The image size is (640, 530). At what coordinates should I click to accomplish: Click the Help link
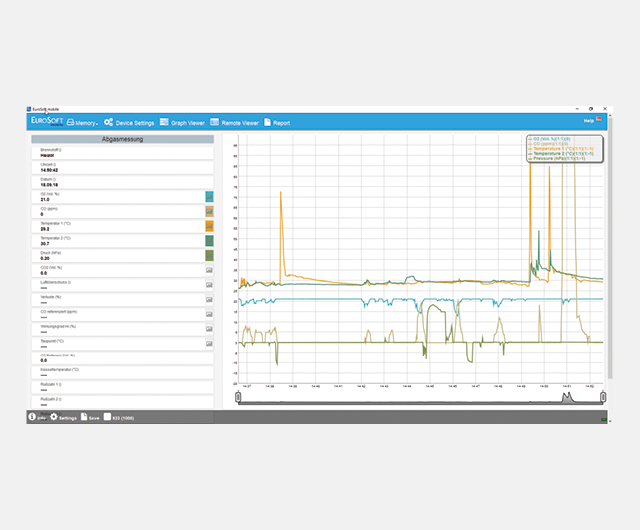pyautogui.click(x=590, y=120)
